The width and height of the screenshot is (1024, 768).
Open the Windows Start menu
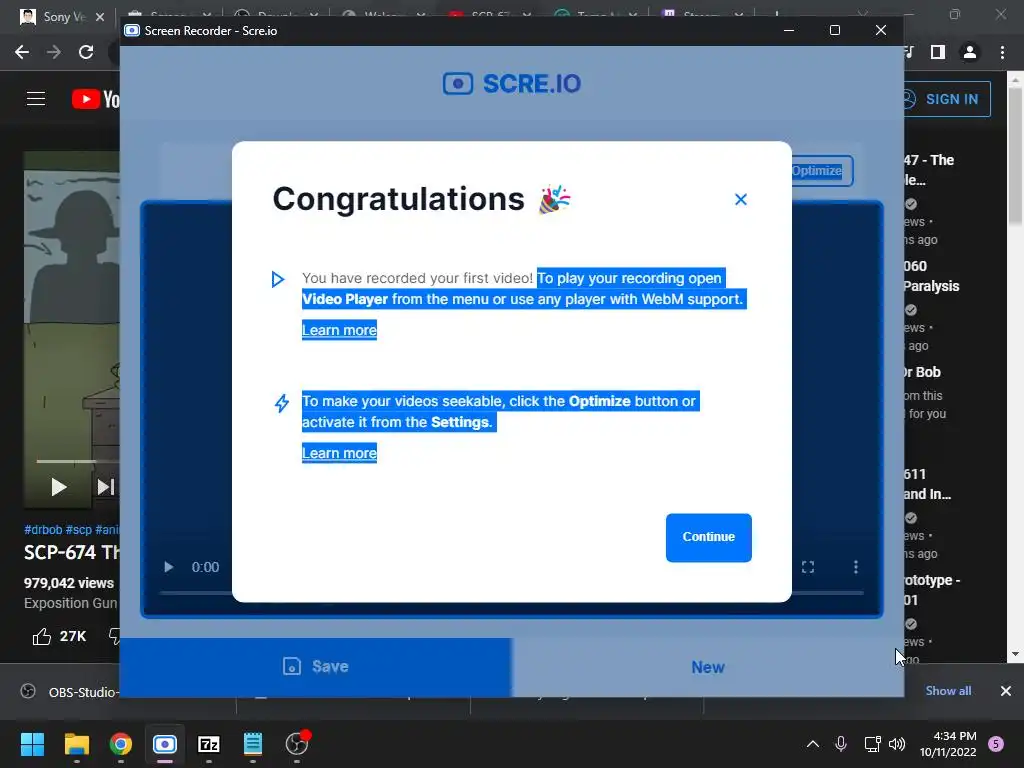point(32,744)
